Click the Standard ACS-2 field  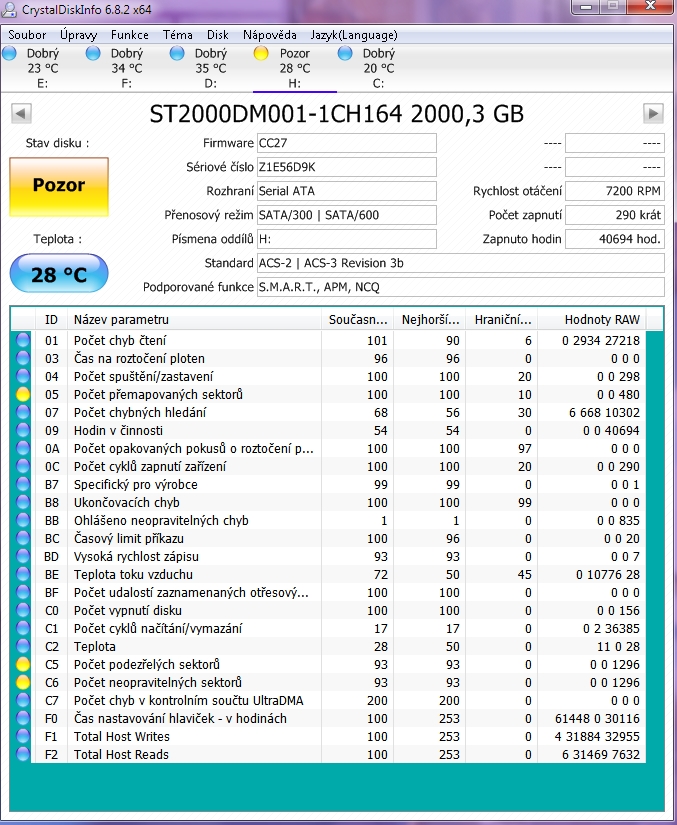460,263
